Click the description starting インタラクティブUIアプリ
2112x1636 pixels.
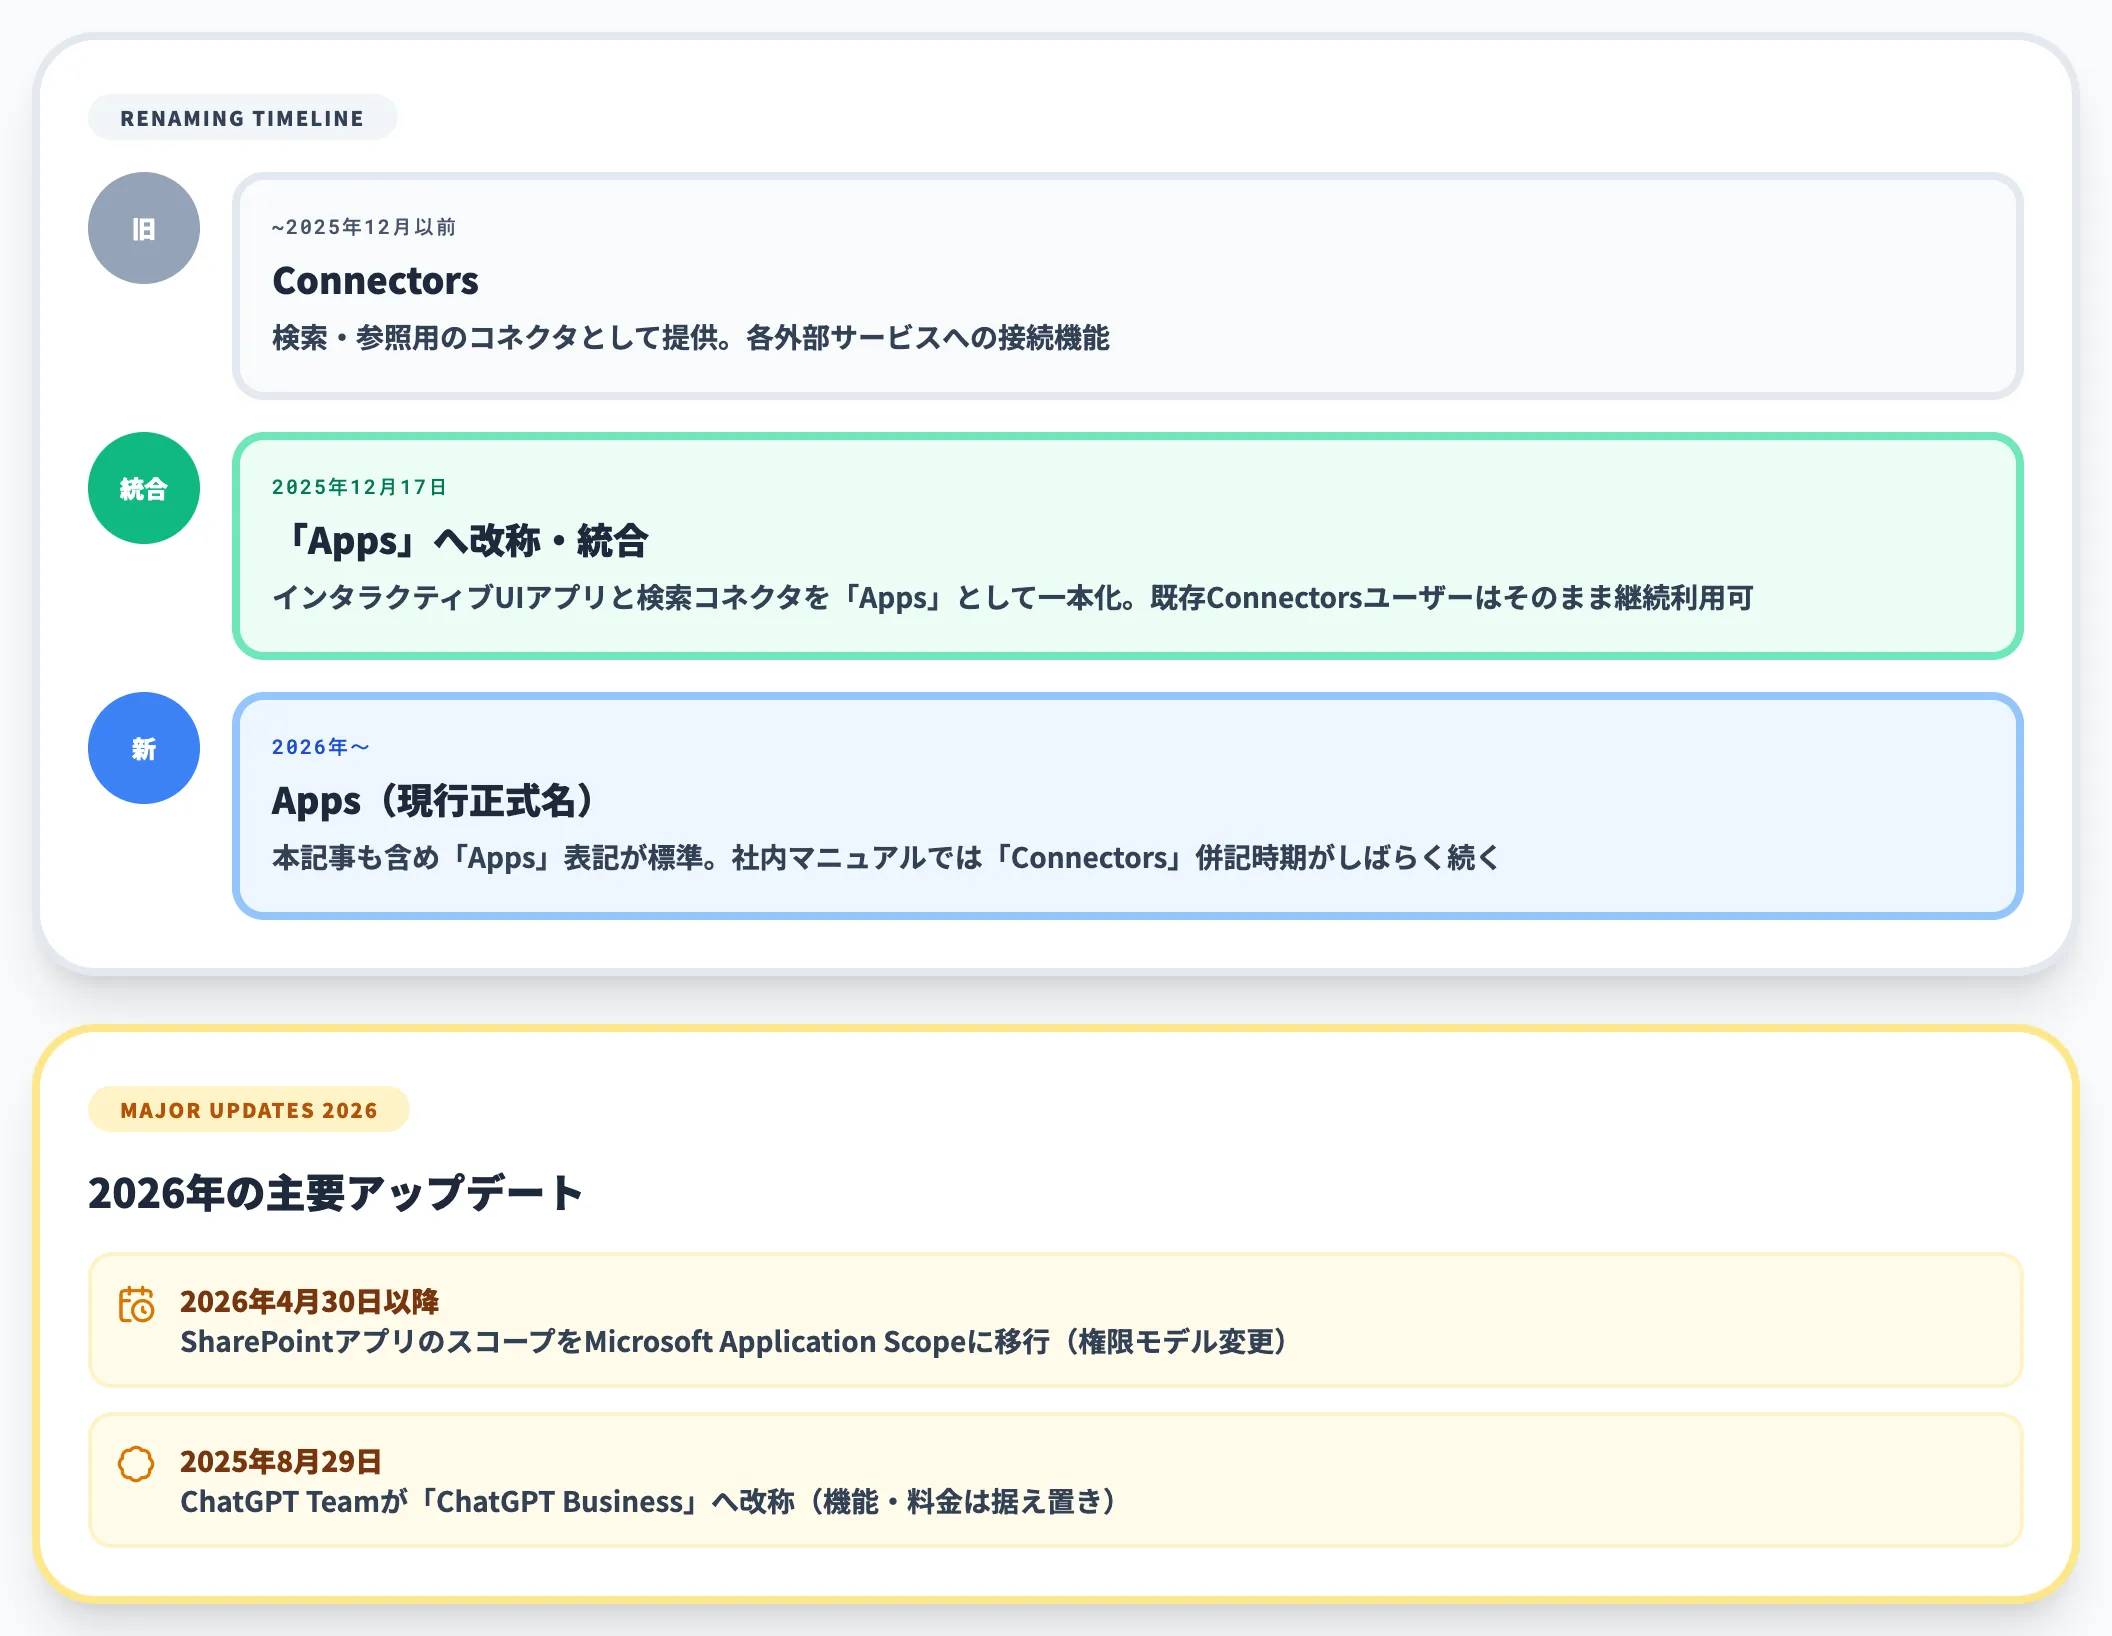[1012, 598]
